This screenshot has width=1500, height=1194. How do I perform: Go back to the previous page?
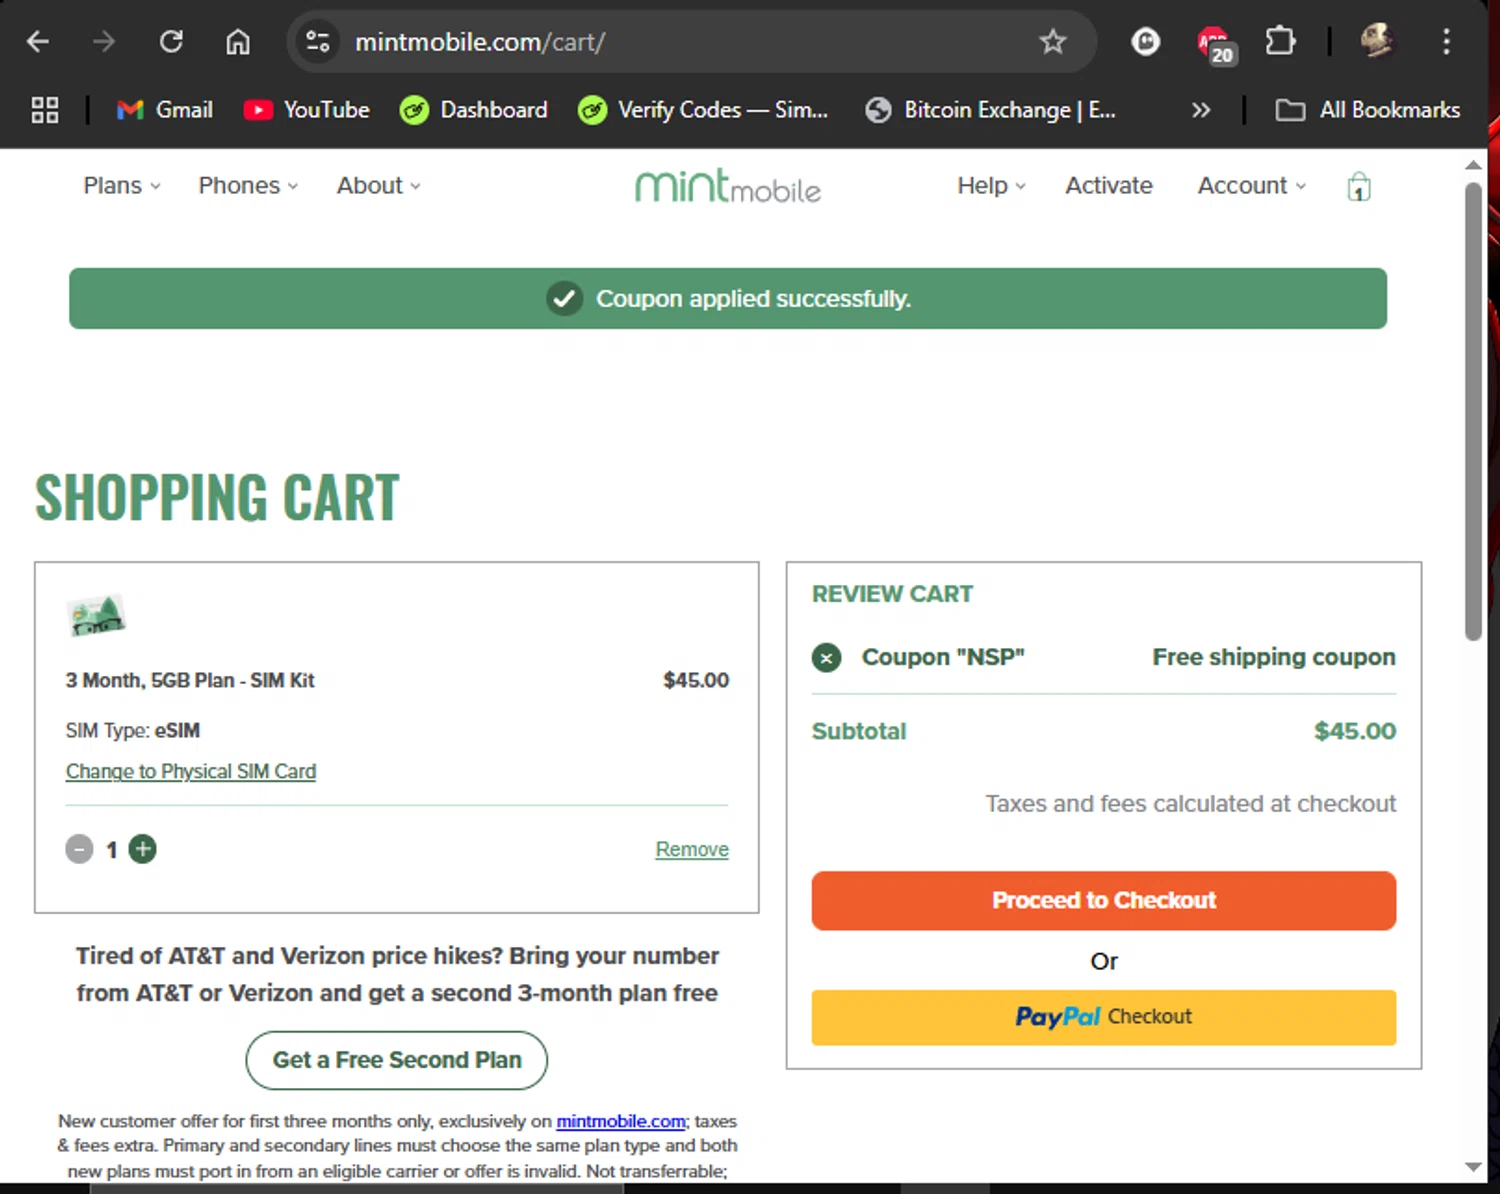pyautogui.click(x=38, y=41)
